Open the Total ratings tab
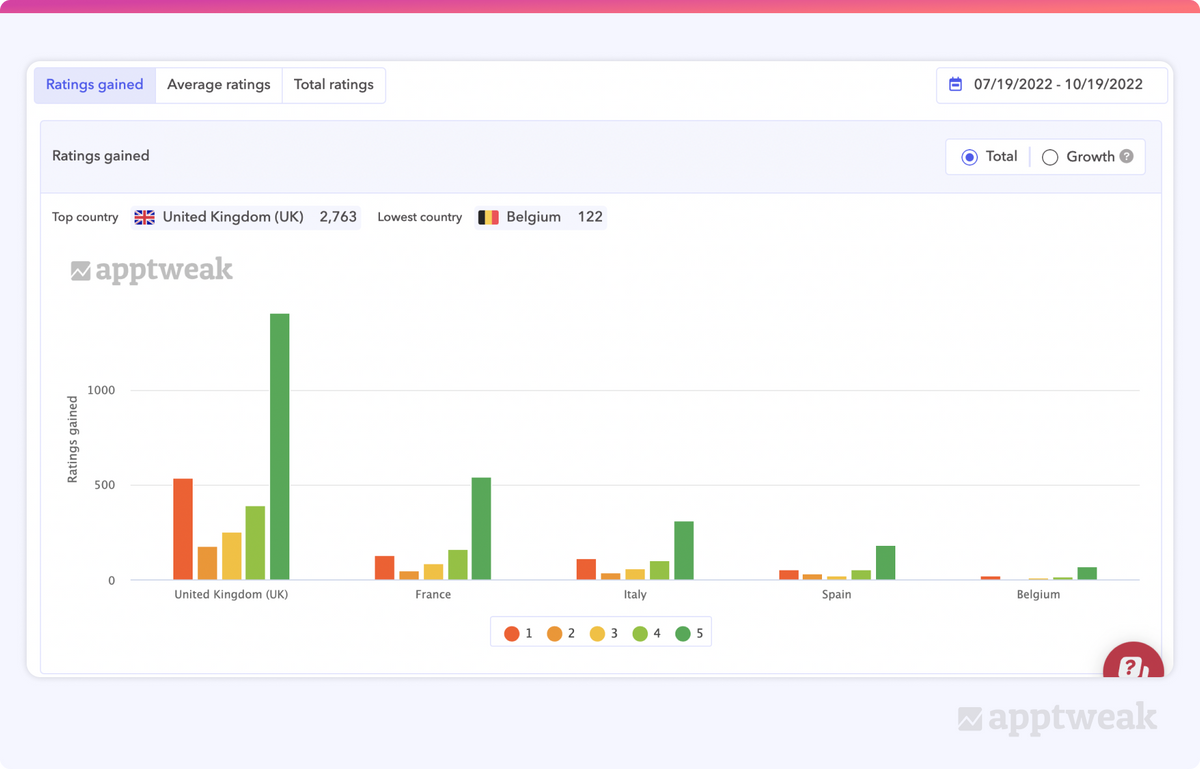The width and height of the screenshot is (1200, 769). tap(334, 85)
